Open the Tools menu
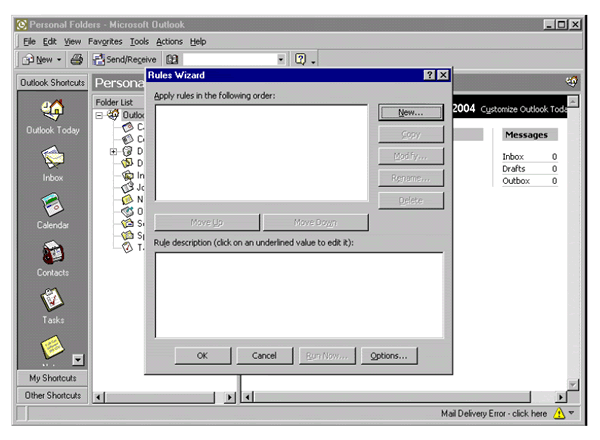 point(139,41)
